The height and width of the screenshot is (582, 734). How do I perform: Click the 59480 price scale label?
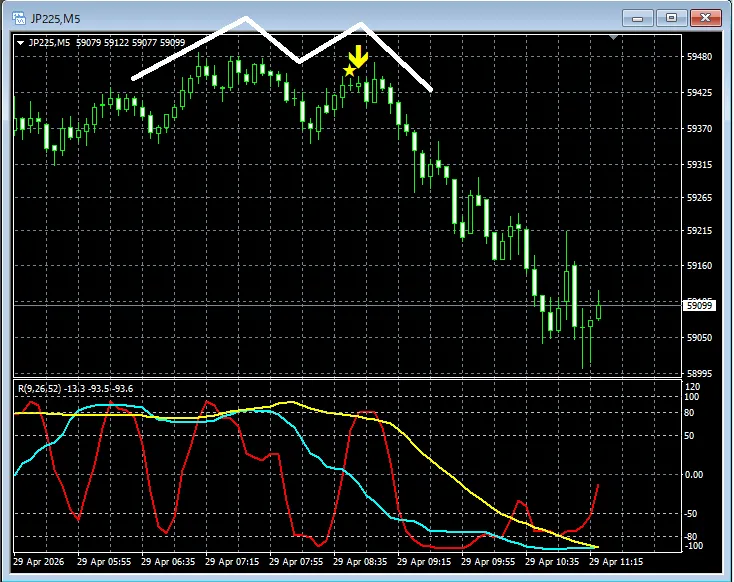(x=699, y=57)
